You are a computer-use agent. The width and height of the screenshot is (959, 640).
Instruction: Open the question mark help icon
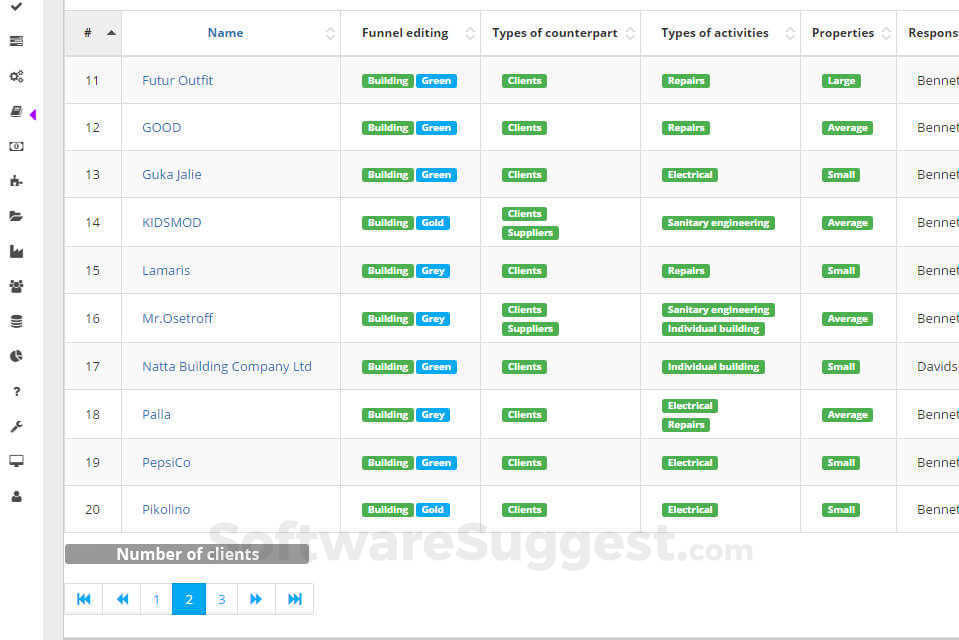click(16, 391)
